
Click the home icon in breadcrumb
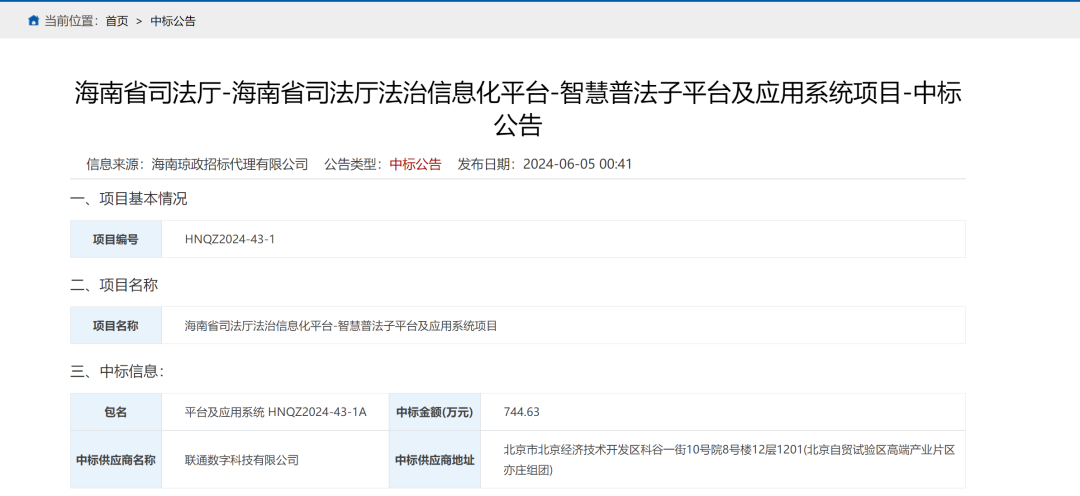tap(33, 21)
